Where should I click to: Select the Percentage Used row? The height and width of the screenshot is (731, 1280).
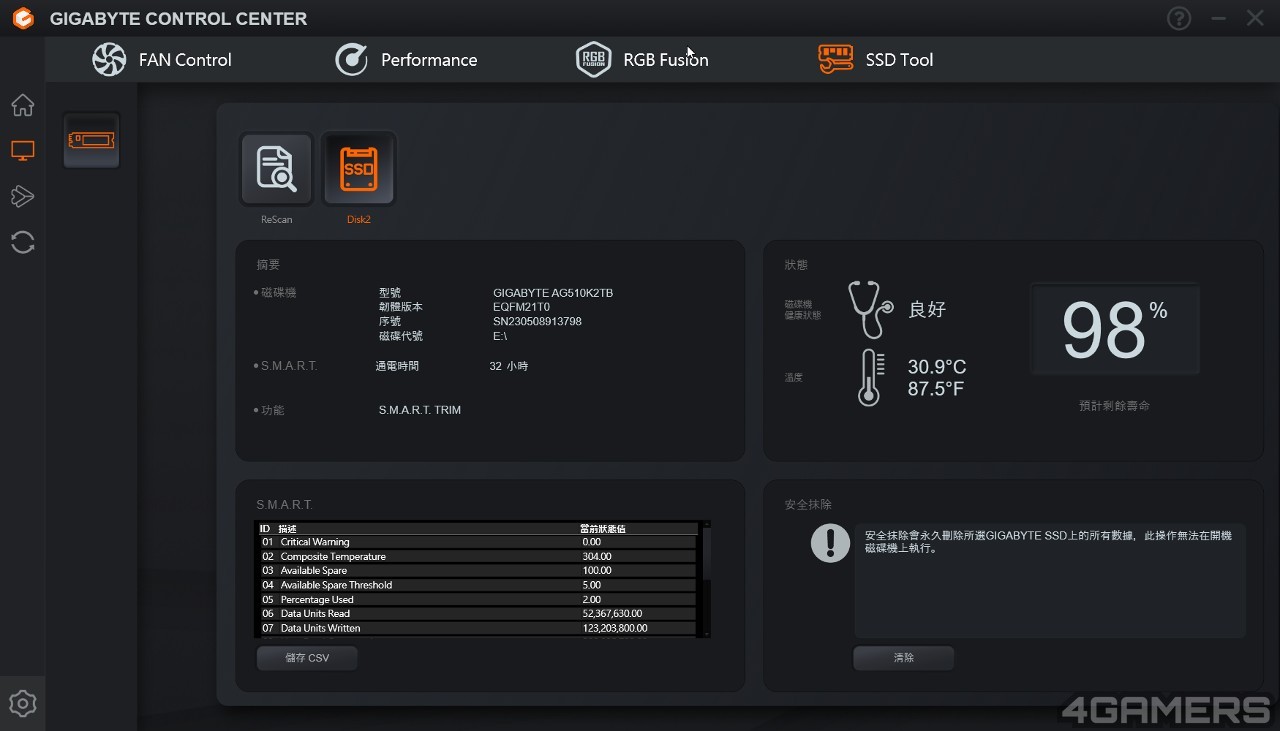[478, 600]
